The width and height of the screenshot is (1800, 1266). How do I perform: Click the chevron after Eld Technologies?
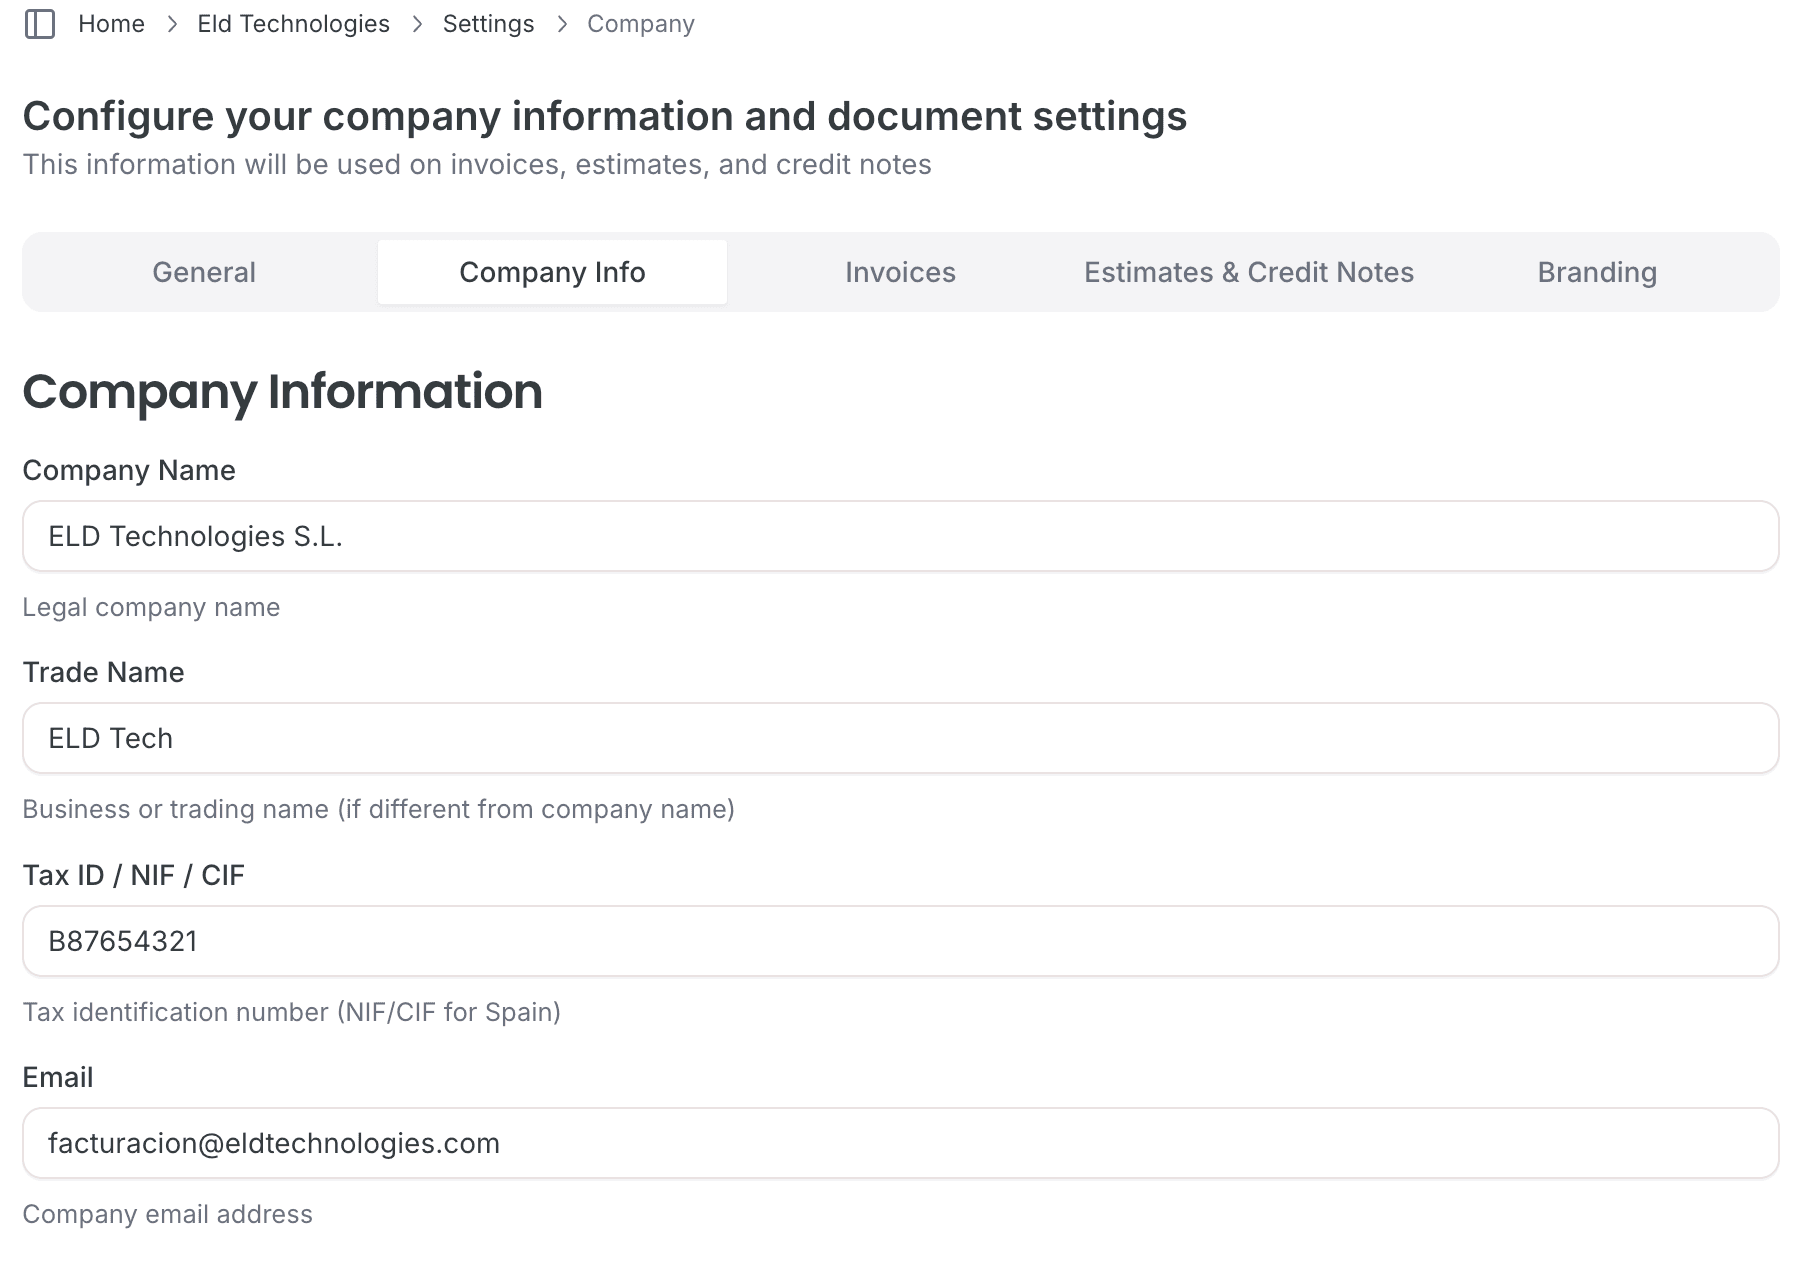418,23
